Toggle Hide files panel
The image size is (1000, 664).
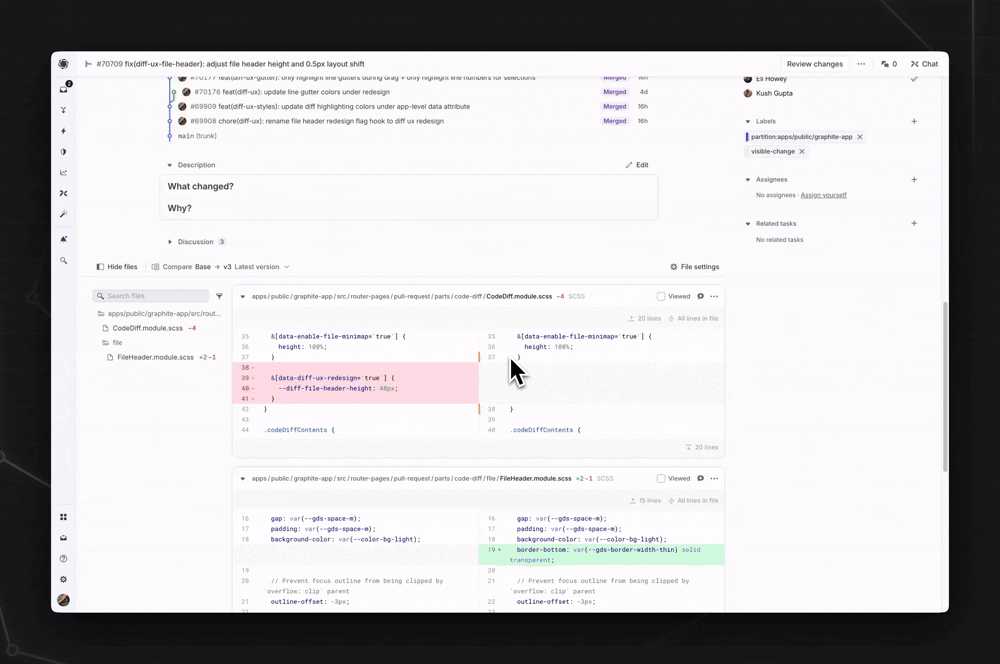117,267
